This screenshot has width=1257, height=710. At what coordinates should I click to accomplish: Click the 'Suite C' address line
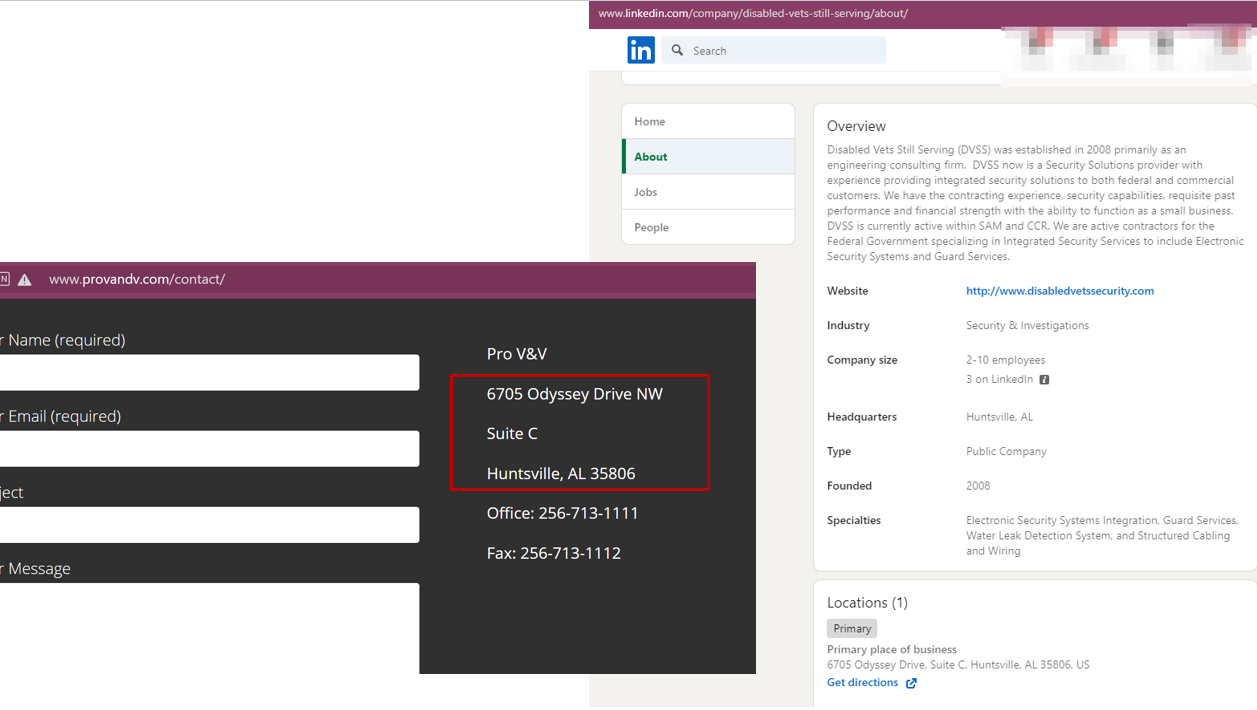512,433
